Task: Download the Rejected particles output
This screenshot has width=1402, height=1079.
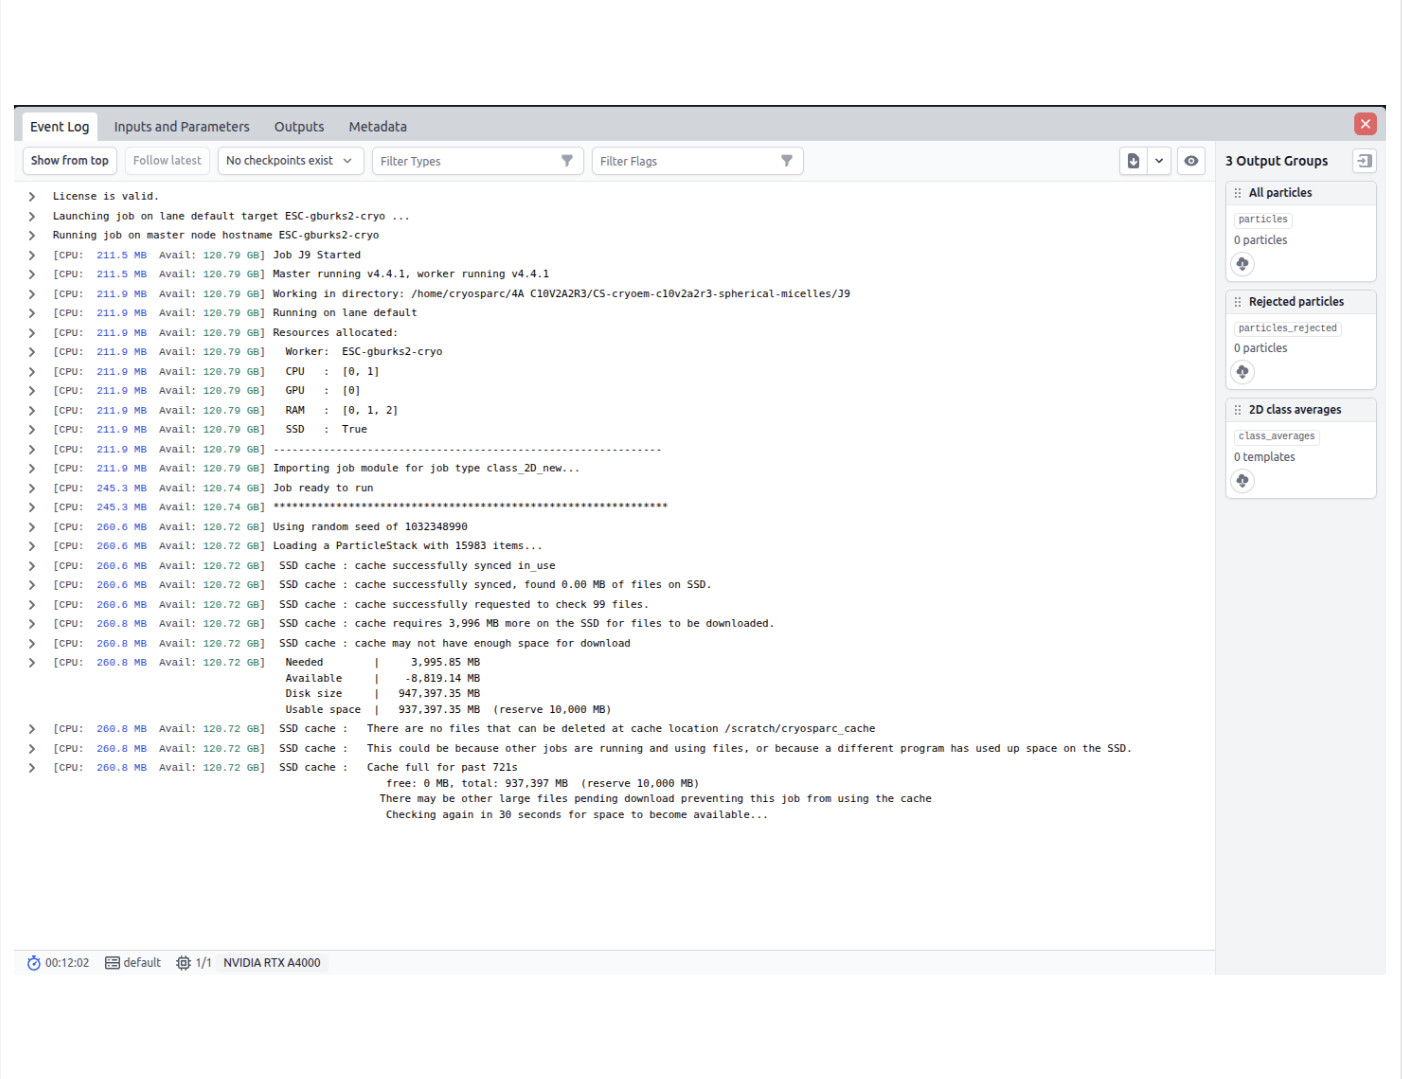Action: coord(1242,372)
